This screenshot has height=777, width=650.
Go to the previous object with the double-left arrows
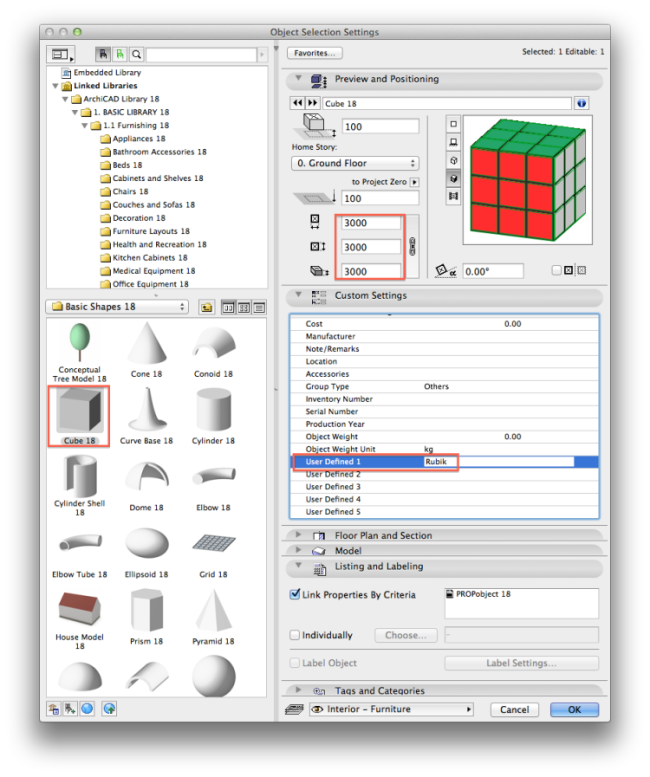pyautogui.click(x=297, y=103)
